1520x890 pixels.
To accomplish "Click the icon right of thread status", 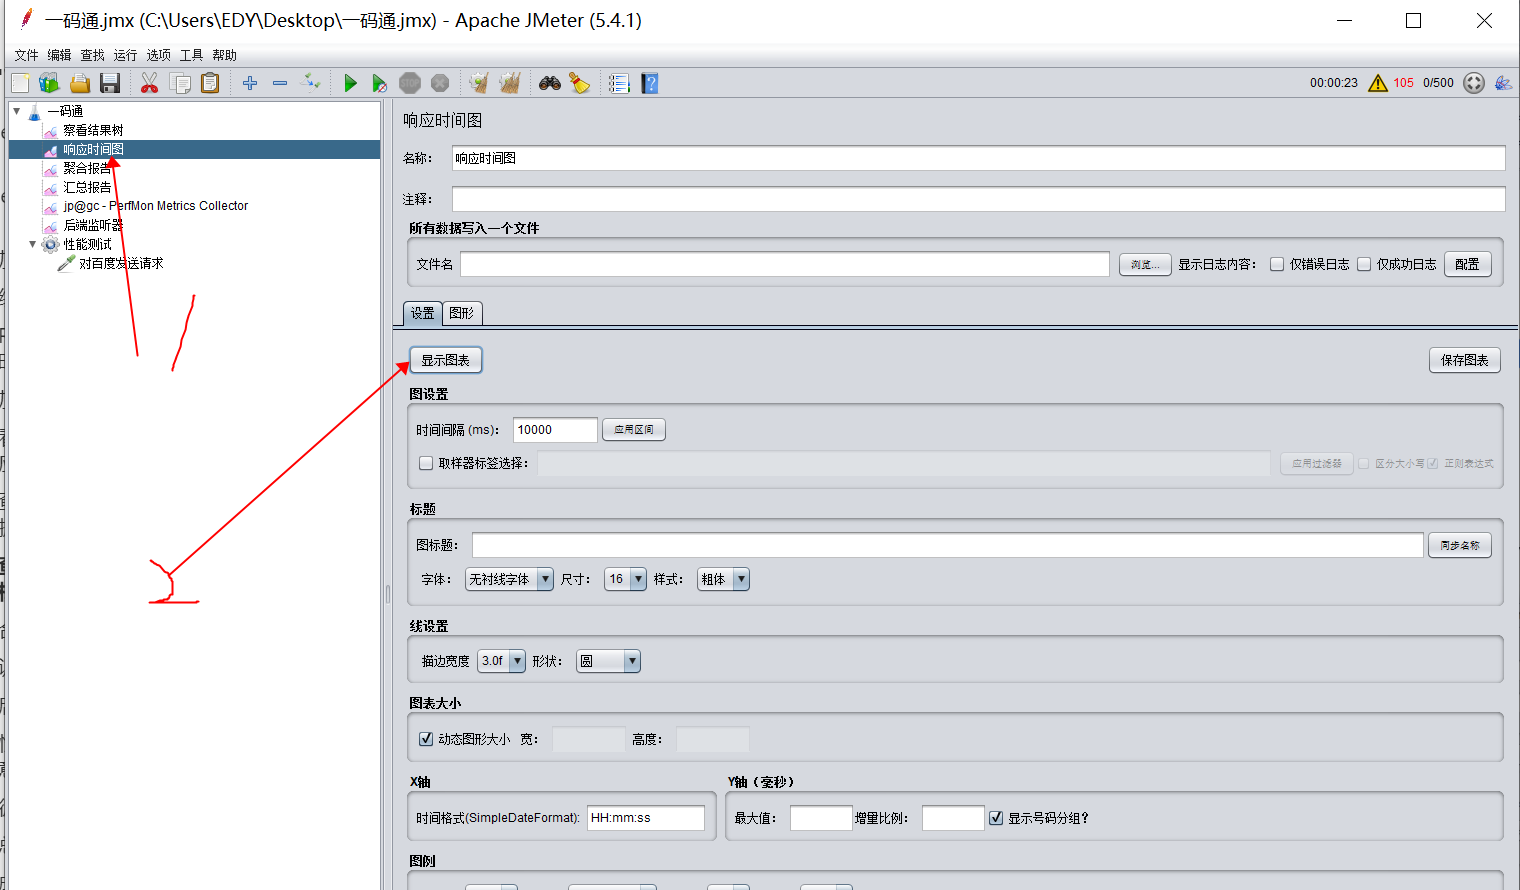I will pos(1503,83).
